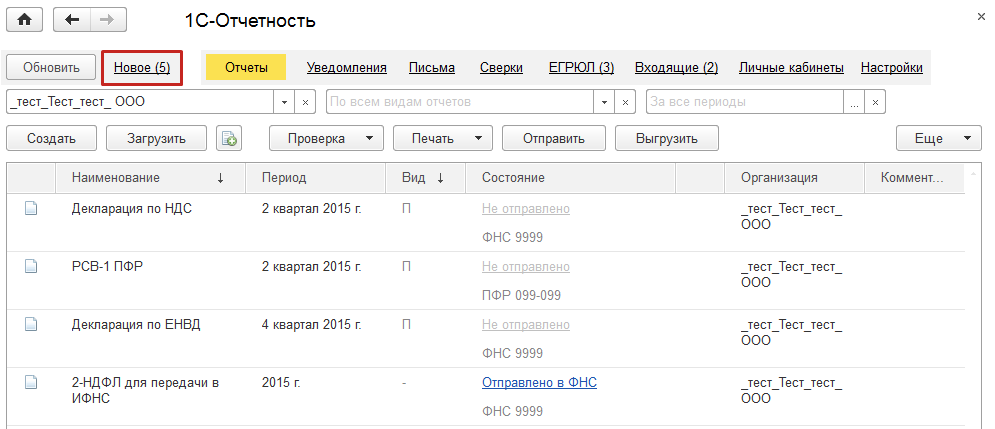Sort by the Наименование column header
The width and height of the screenshot is (995, 429).
[116, 178]
